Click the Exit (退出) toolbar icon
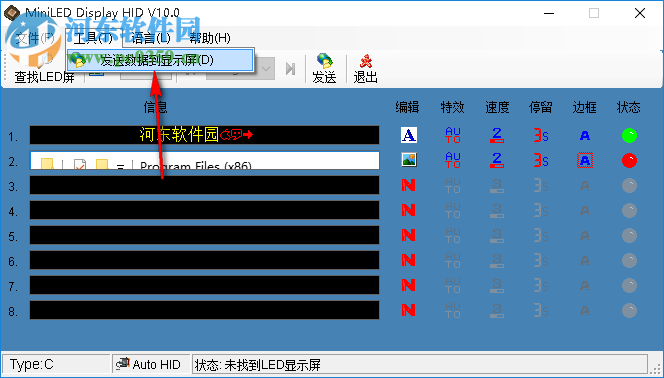 (365, 69)
